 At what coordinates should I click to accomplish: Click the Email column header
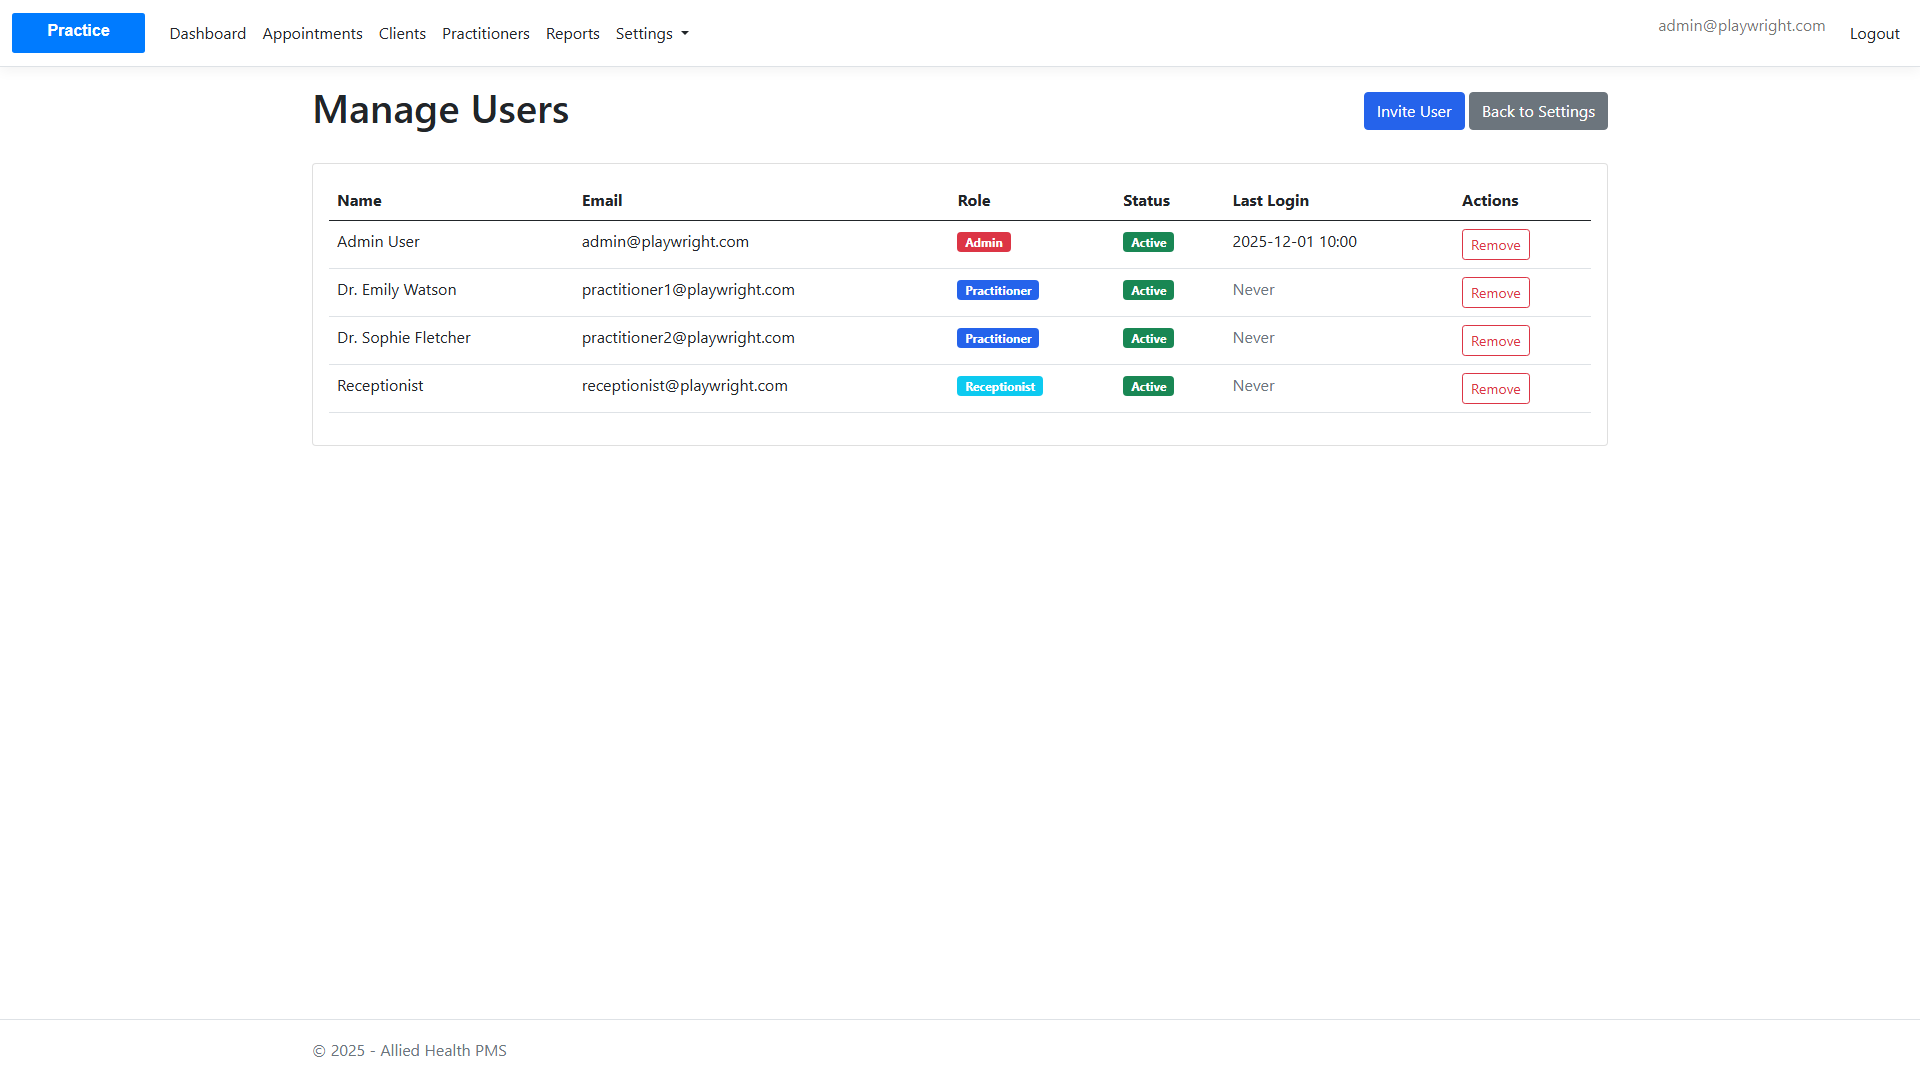tap(602, 201)
